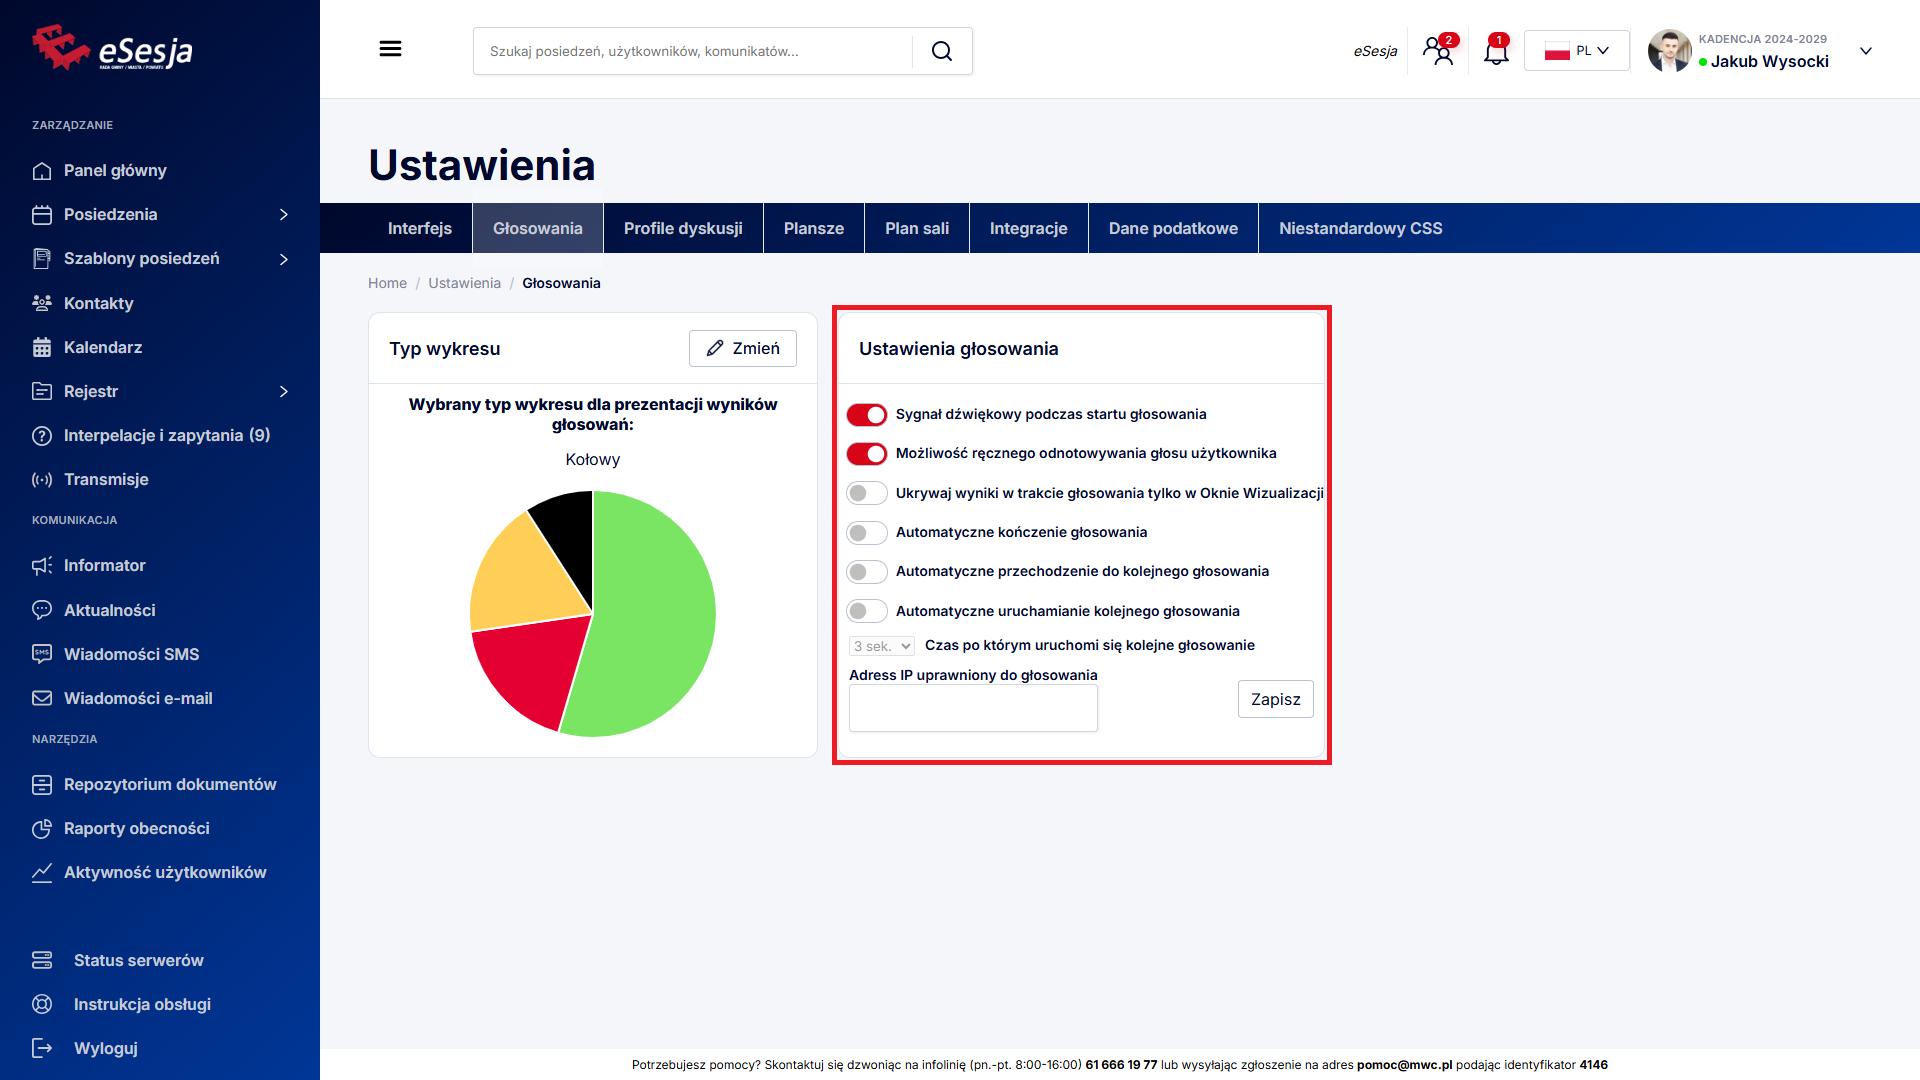
Task: Switch to the Integracje tab
Action: [1028, 228]
